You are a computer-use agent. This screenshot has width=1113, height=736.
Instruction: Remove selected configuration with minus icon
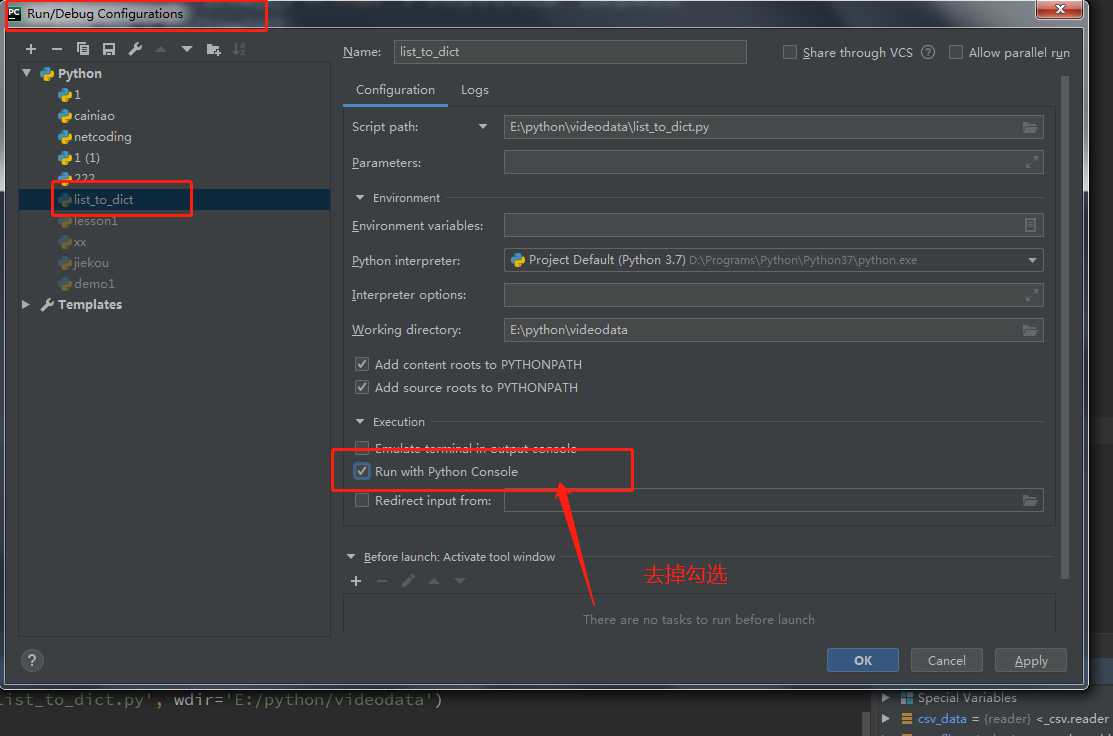coord(57,49)
